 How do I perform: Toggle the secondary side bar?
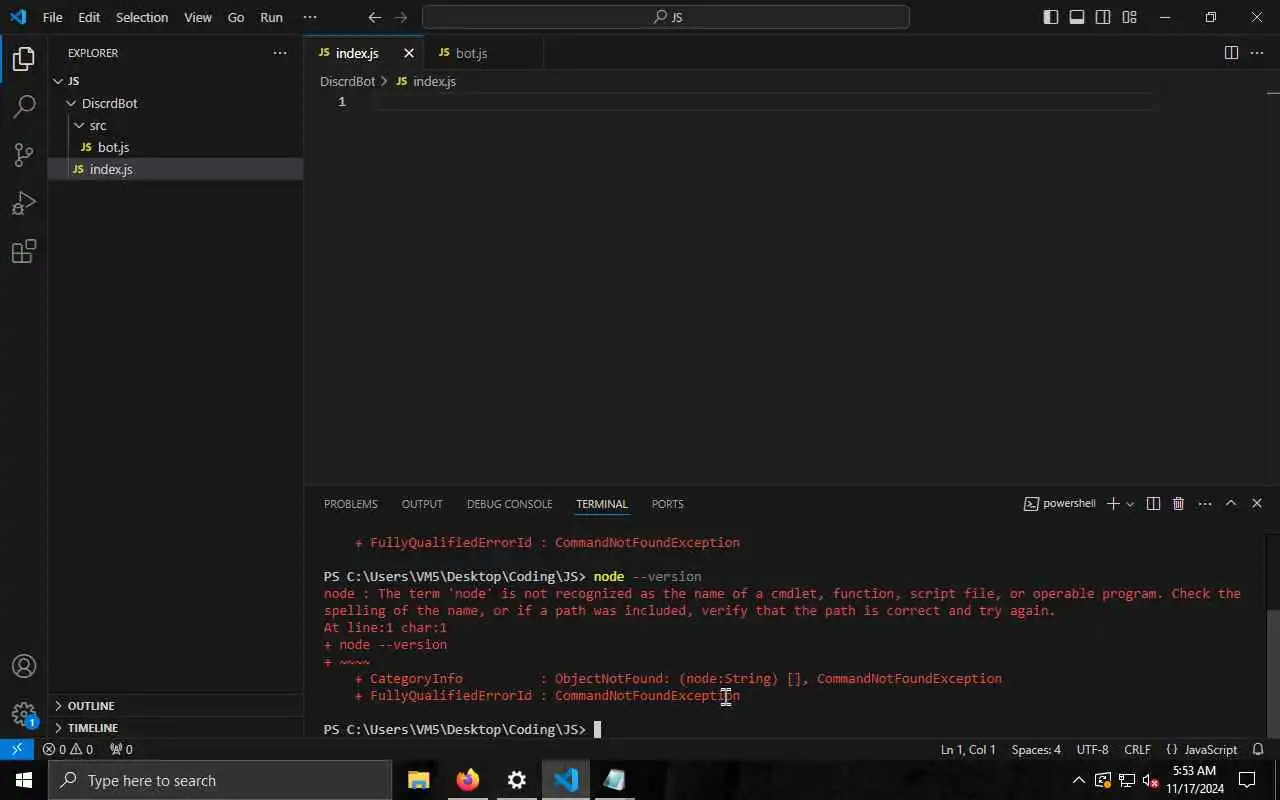[1103, 17]
